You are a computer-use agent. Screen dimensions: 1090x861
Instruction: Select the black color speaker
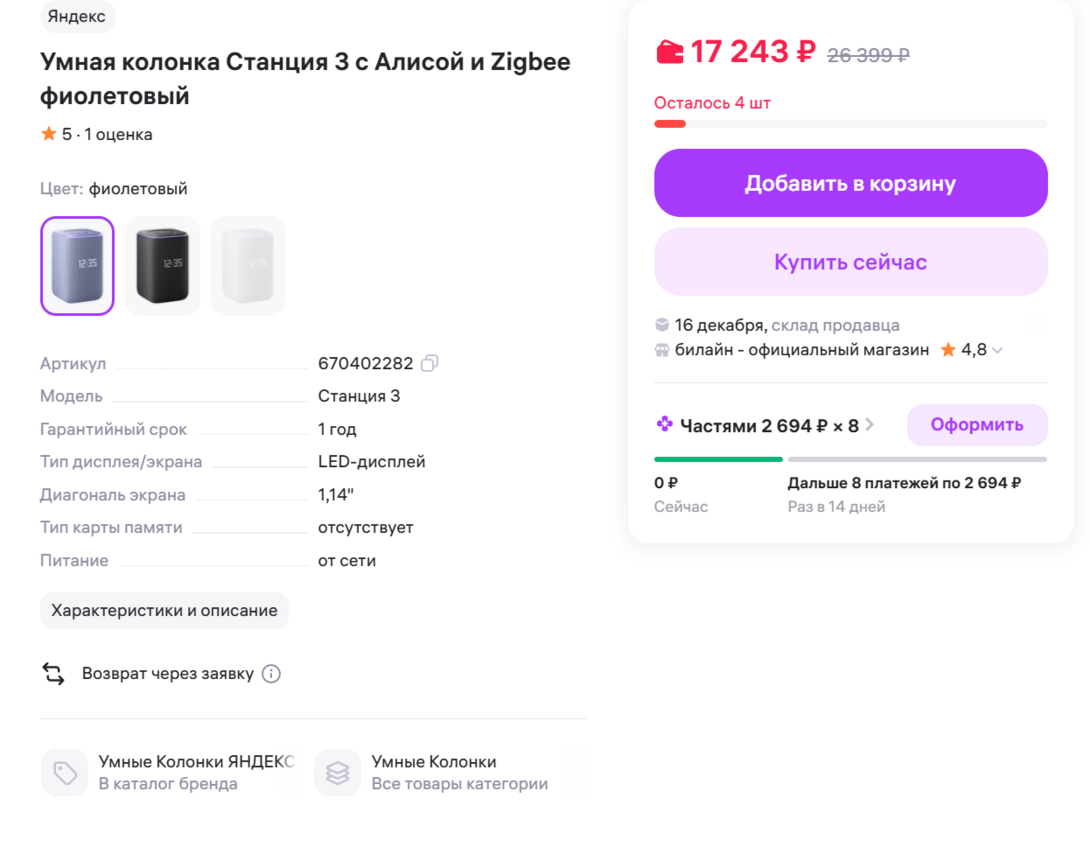tap(162, 266)
